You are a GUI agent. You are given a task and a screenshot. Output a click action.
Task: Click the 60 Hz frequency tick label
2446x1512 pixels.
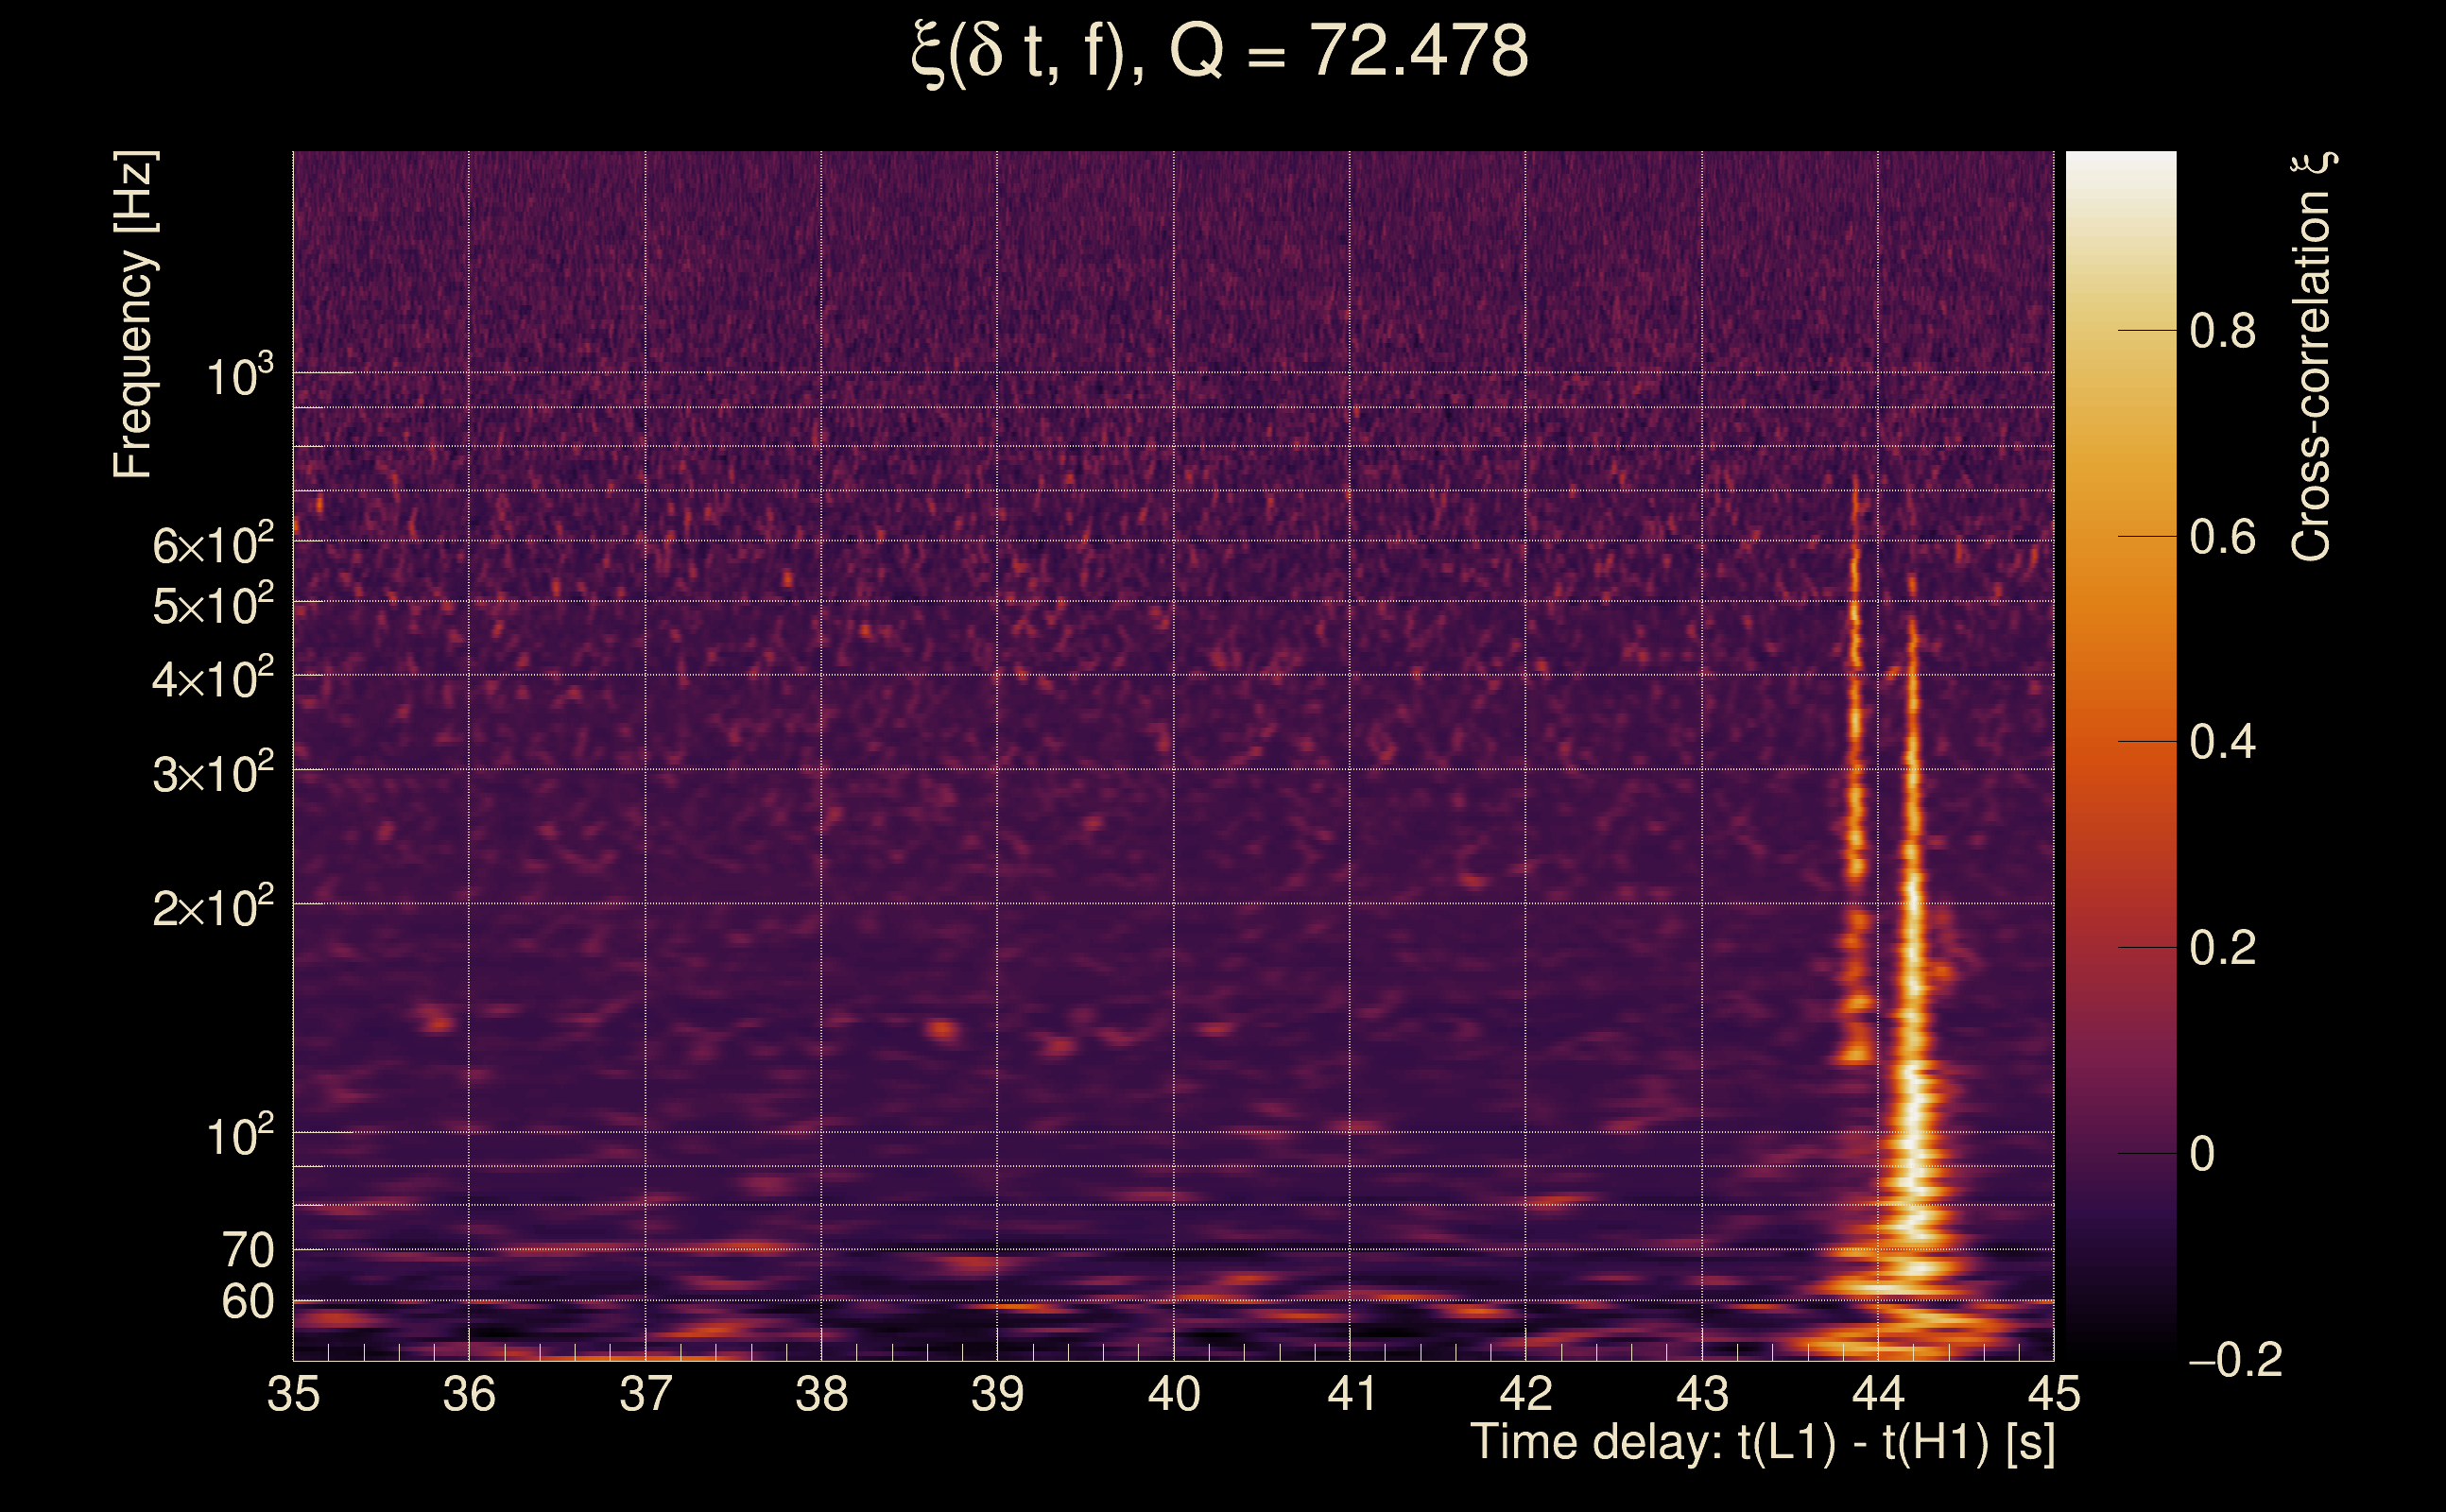click(x=247, y=1302)
